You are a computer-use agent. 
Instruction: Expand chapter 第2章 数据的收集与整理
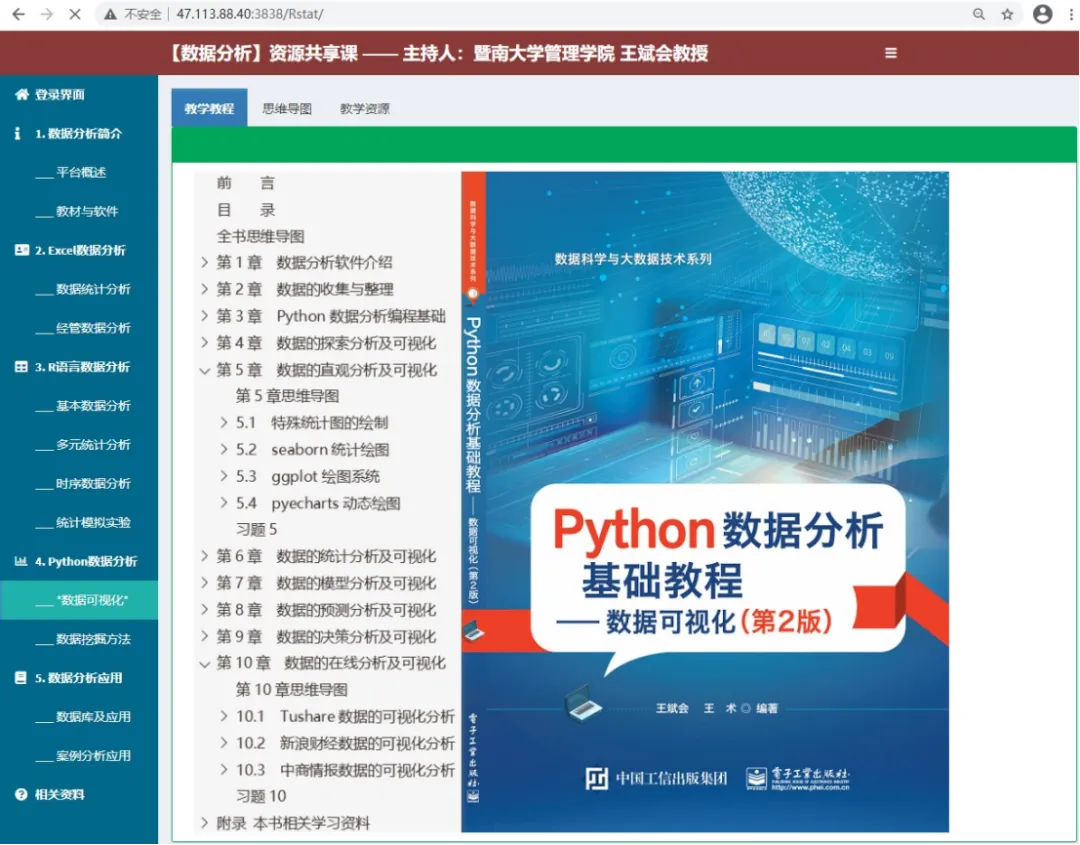point(205,289)
